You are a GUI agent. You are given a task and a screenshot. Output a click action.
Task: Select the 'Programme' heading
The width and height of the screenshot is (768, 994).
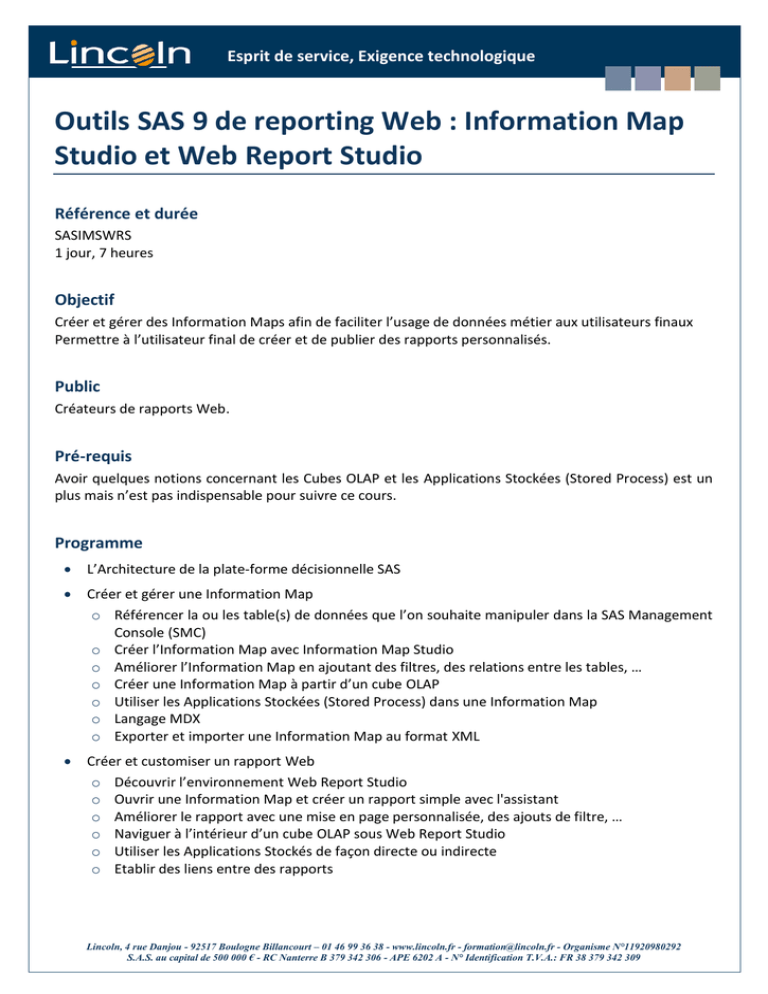tap(98, 543)
